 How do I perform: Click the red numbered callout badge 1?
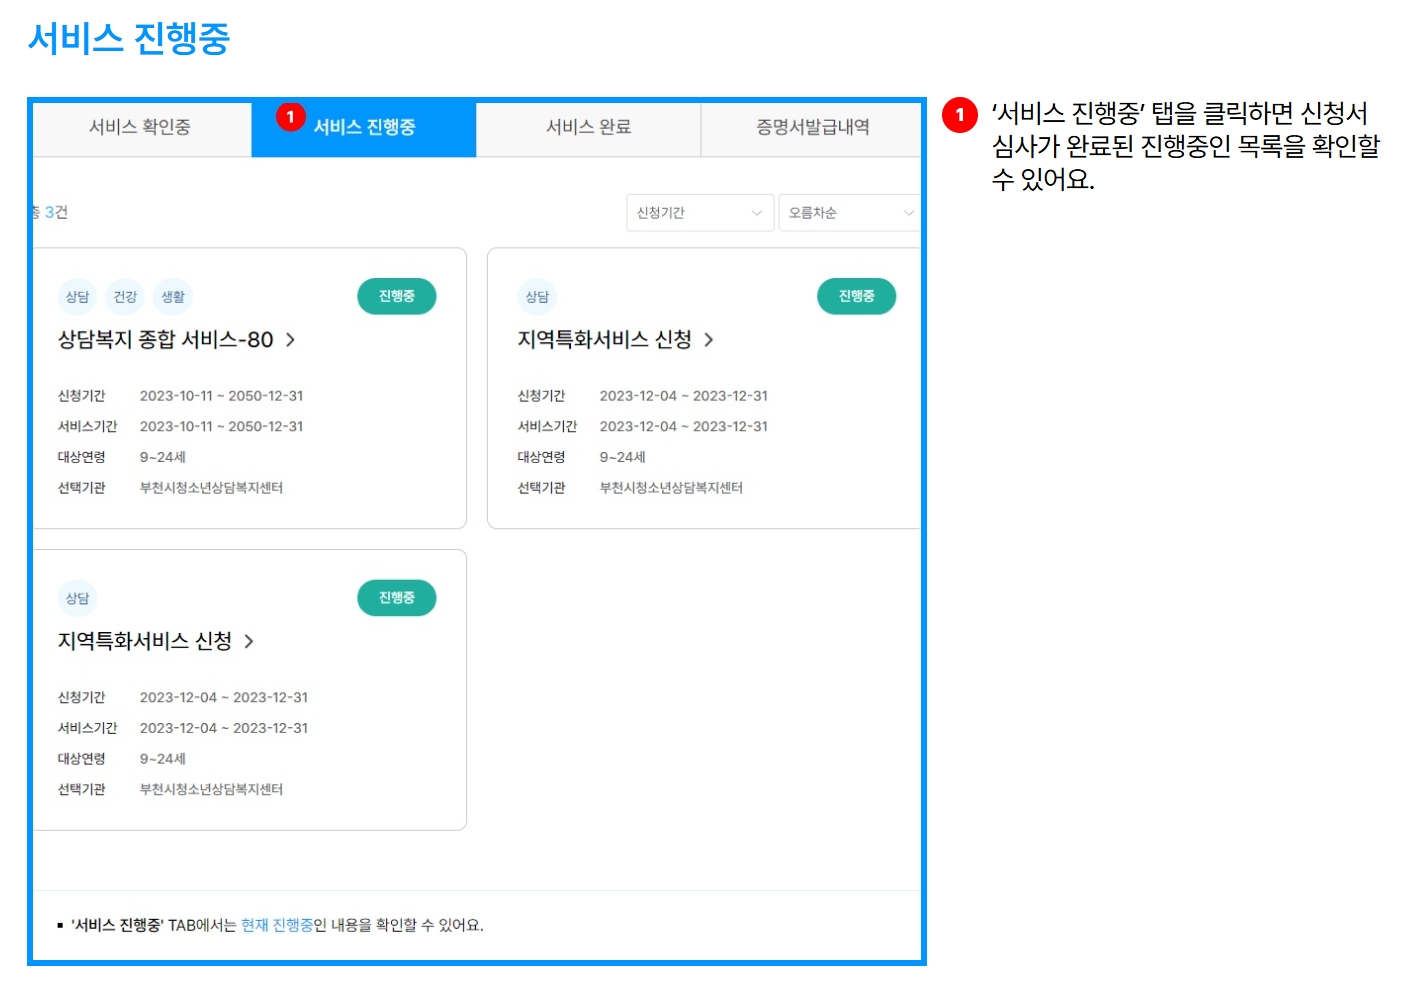pyautogui.click(x=291, y=117)
